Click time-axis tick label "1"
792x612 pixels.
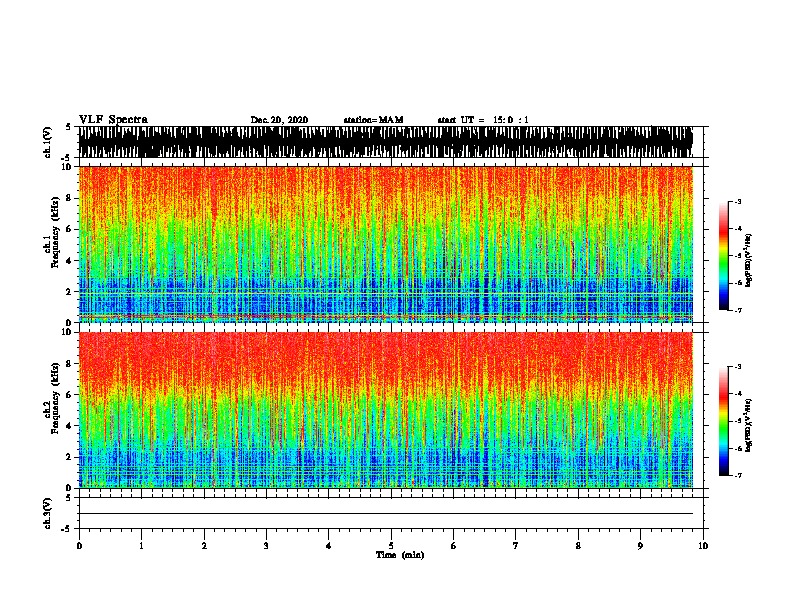point(141,546)
